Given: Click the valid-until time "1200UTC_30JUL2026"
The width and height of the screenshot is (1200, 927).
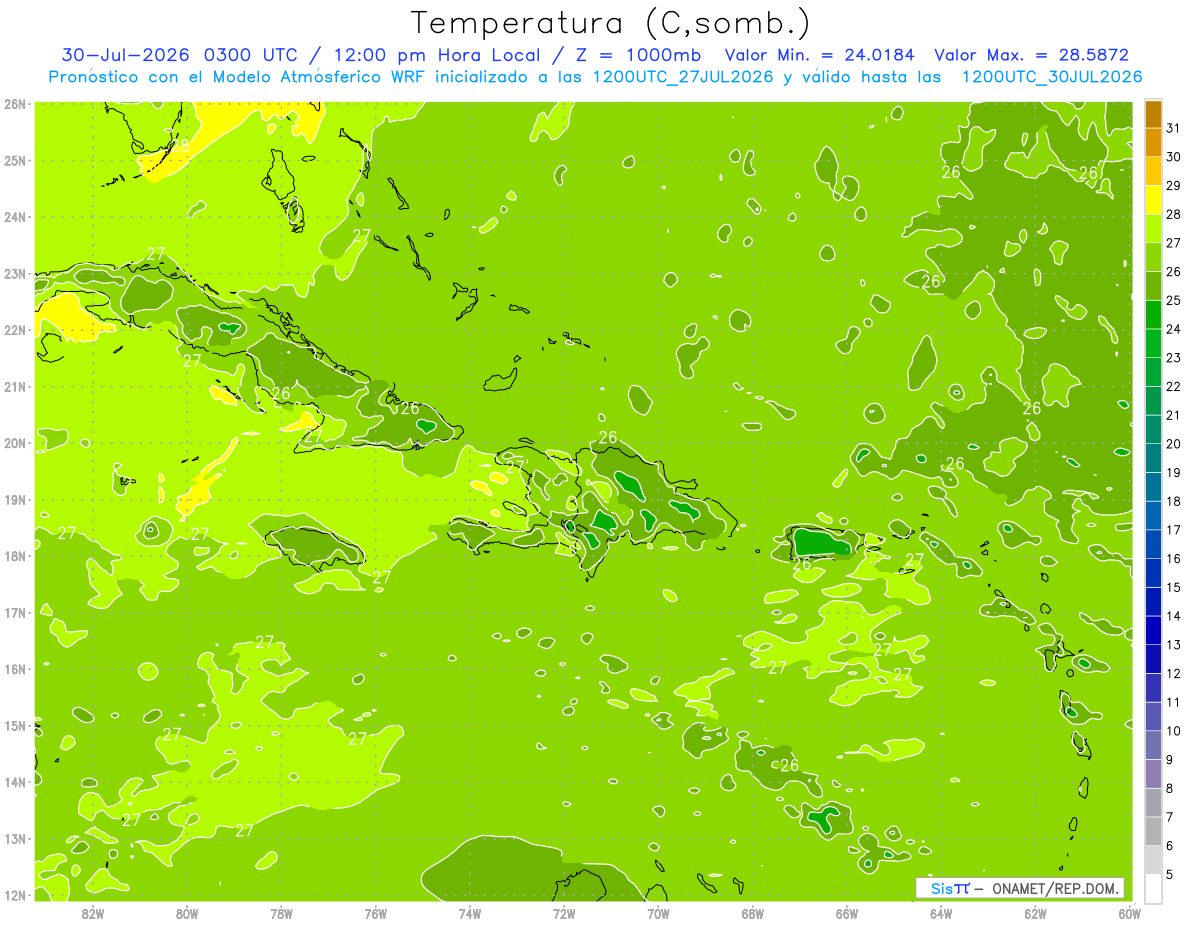Looking at the screenshot, I should click(1051, 76).
